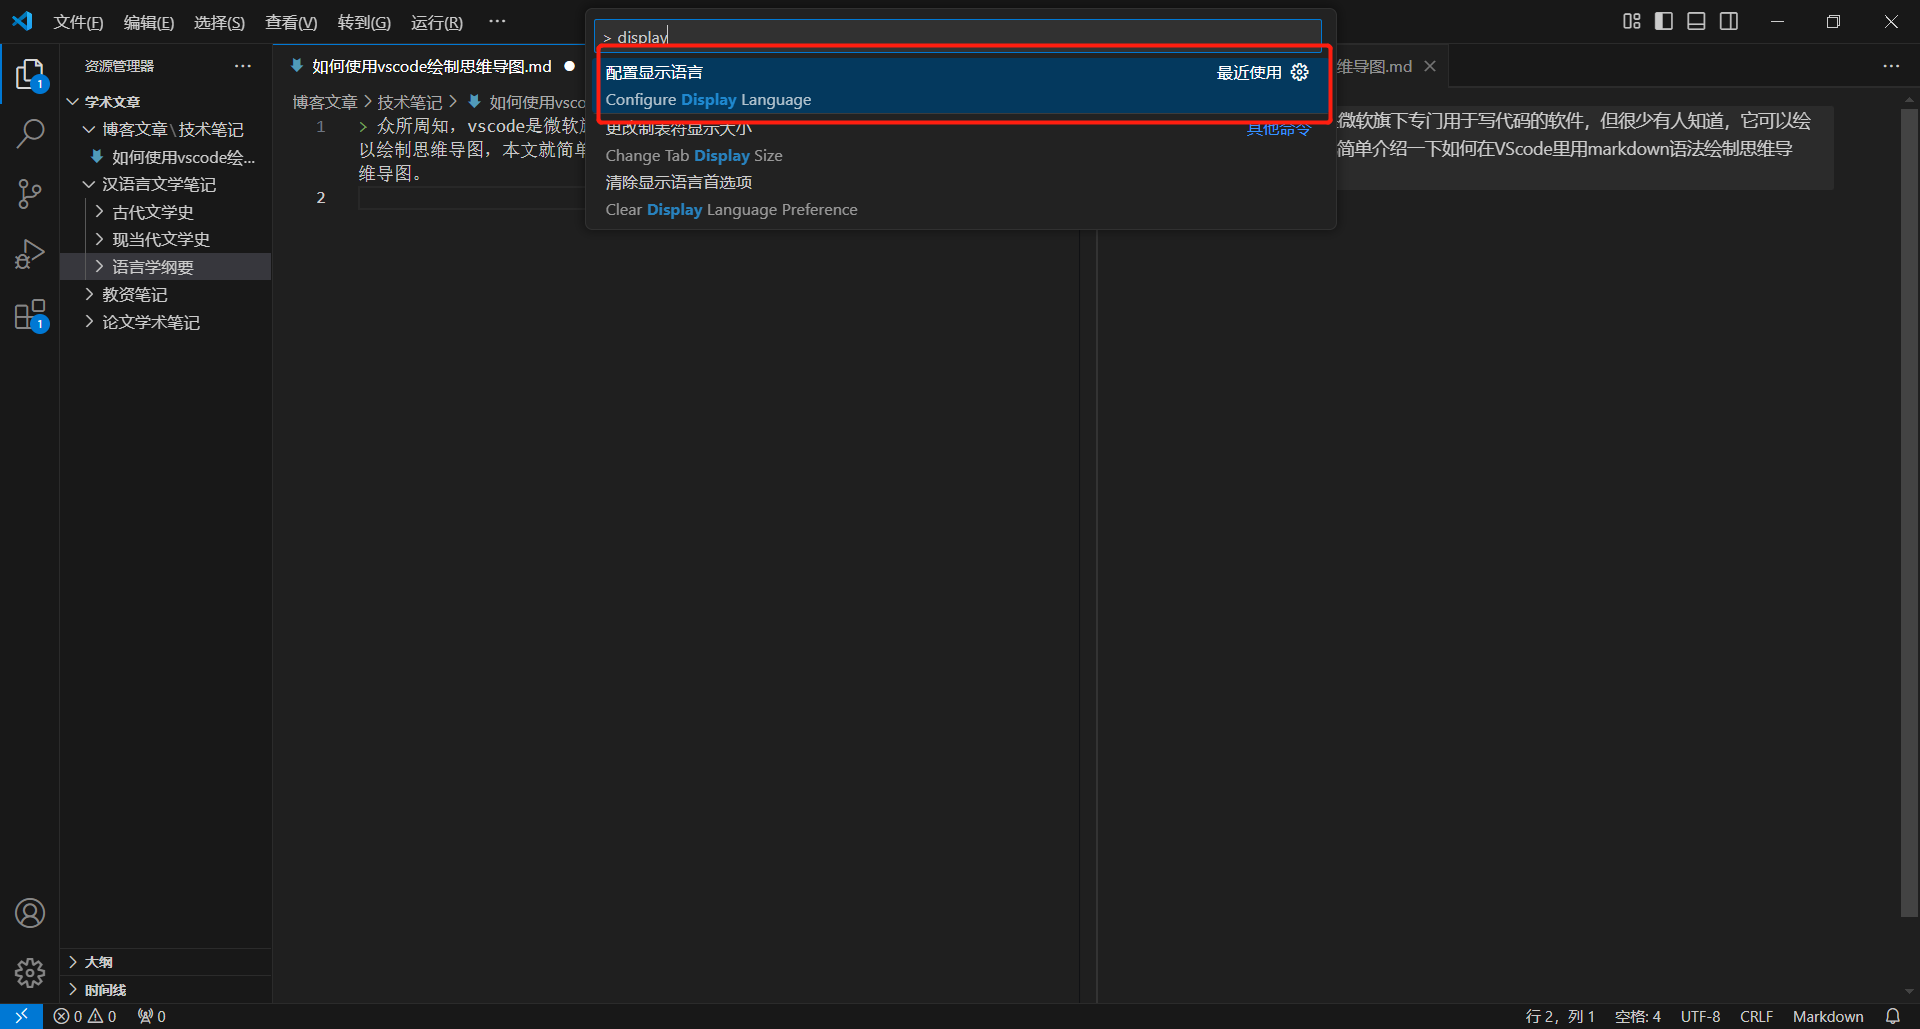Open the Explorer view in activity bar
The image size is (1920, 1029).
pos(30,75)
